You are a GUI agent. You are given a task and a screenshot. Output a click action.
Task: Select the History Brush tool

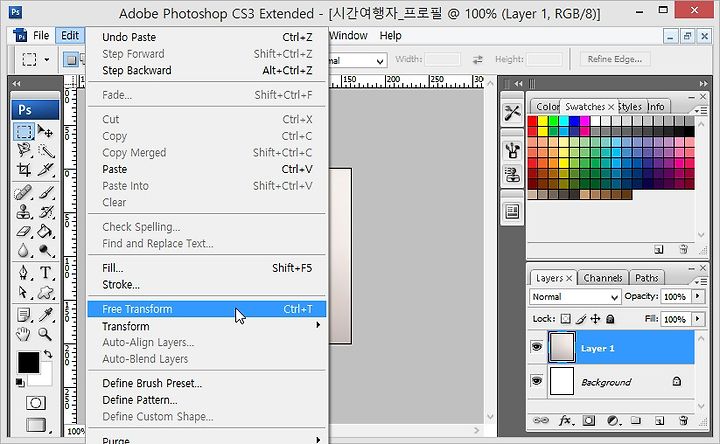pyautogui.click(x=45, y=212)
